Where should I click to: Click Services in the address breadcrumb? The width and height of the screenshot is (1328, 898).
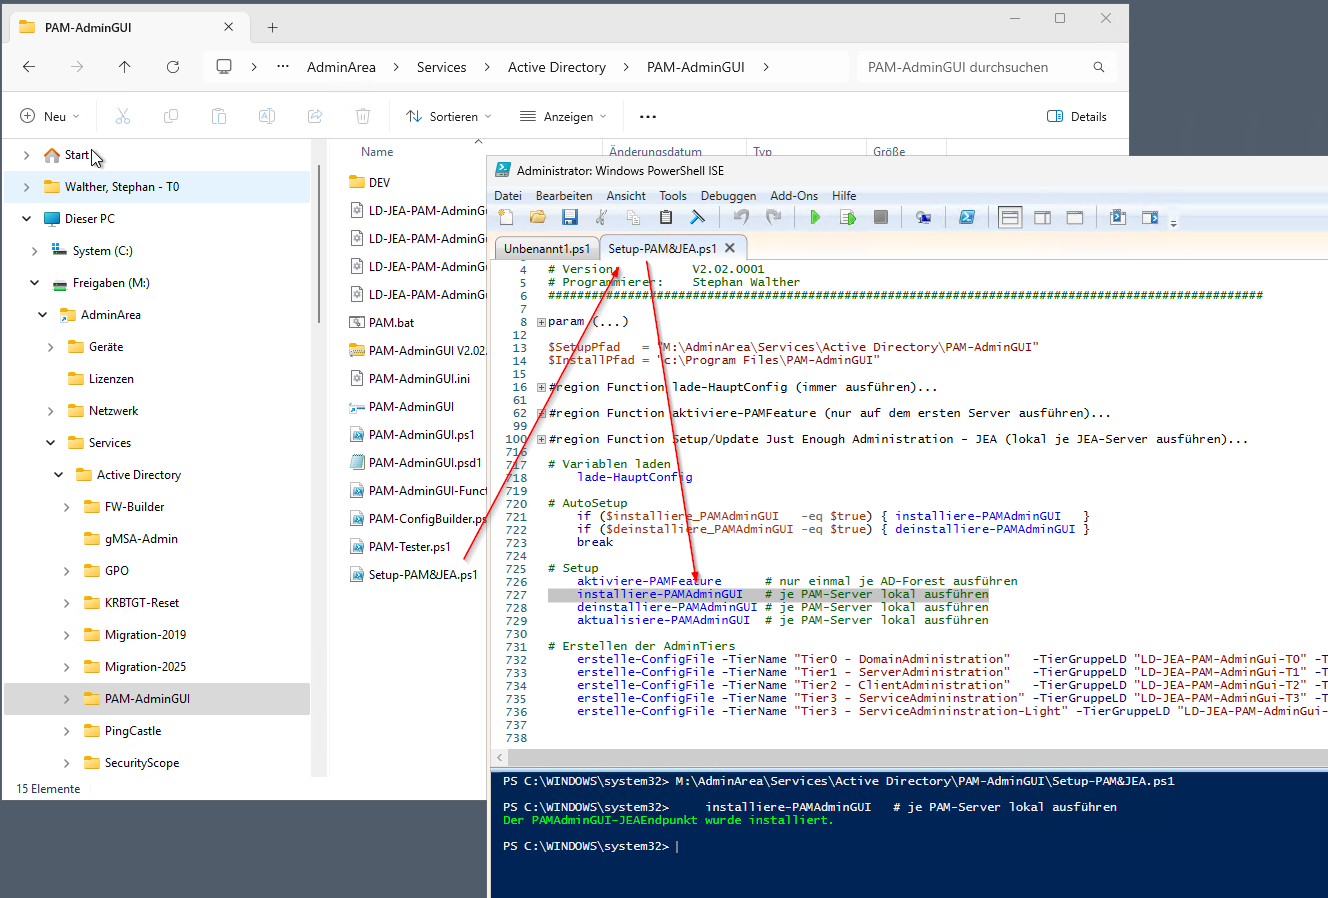(x=442, y=67)
